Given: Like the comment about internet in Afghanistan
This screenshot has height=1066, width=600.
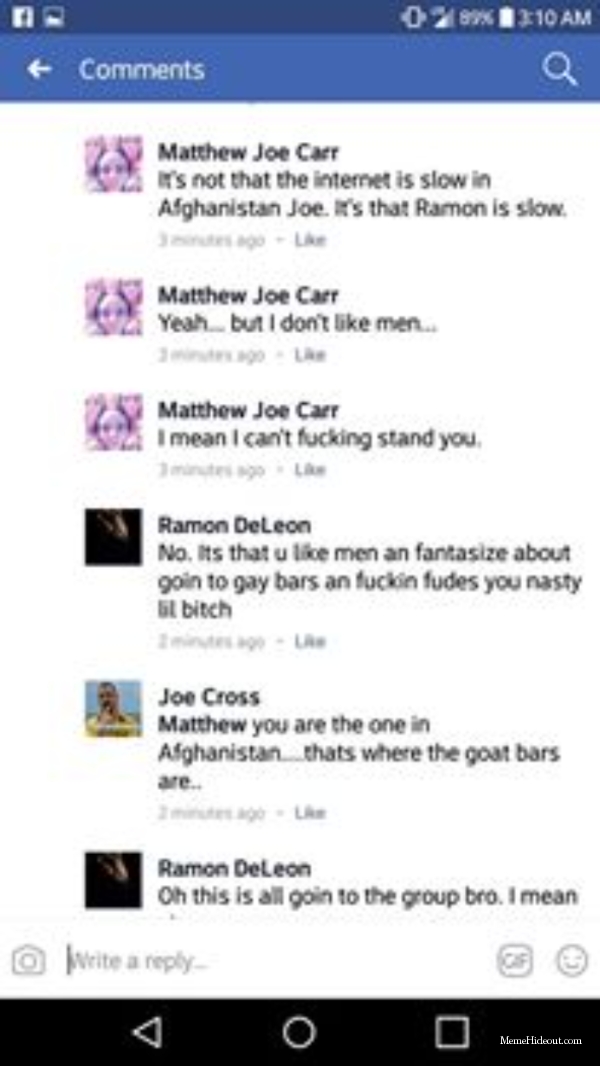Looking at the screenshot, I should pos(310,240).
